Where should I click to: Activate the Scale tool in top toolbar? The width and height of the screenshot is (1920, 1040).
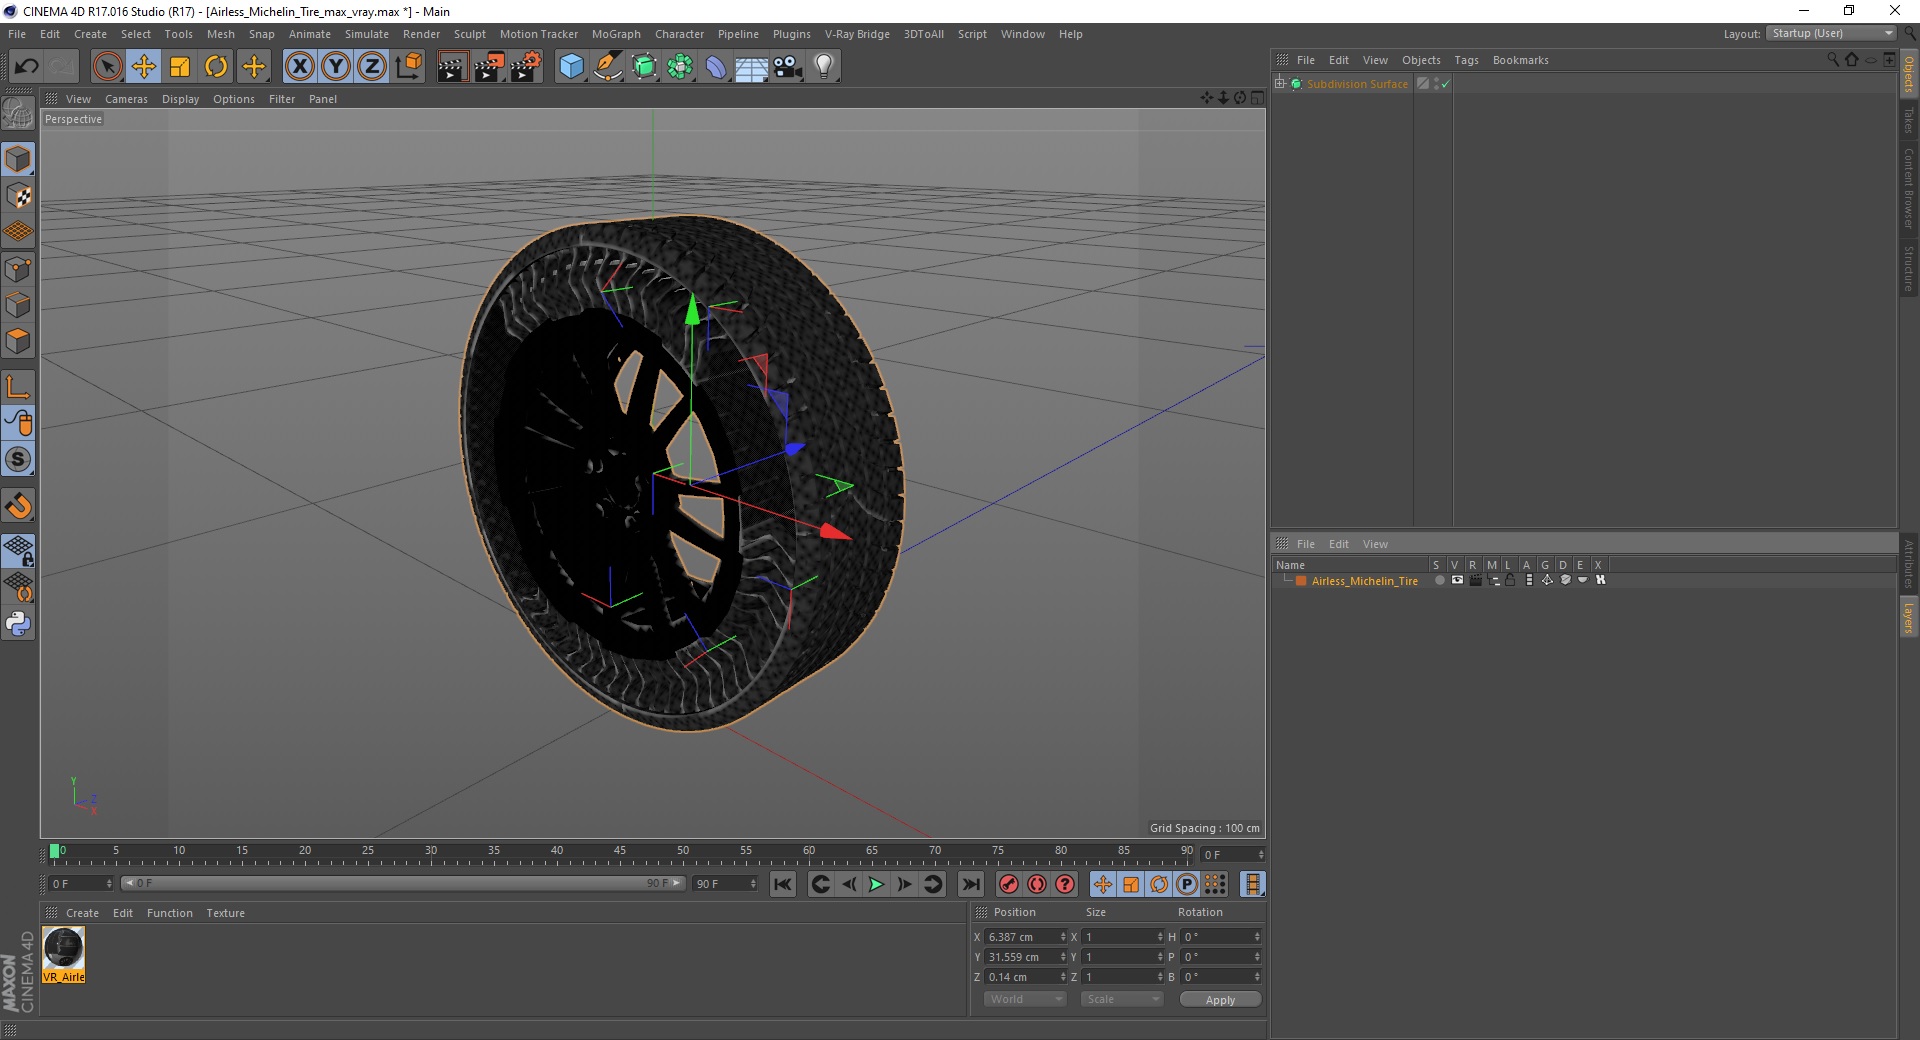tap(180, 67)
